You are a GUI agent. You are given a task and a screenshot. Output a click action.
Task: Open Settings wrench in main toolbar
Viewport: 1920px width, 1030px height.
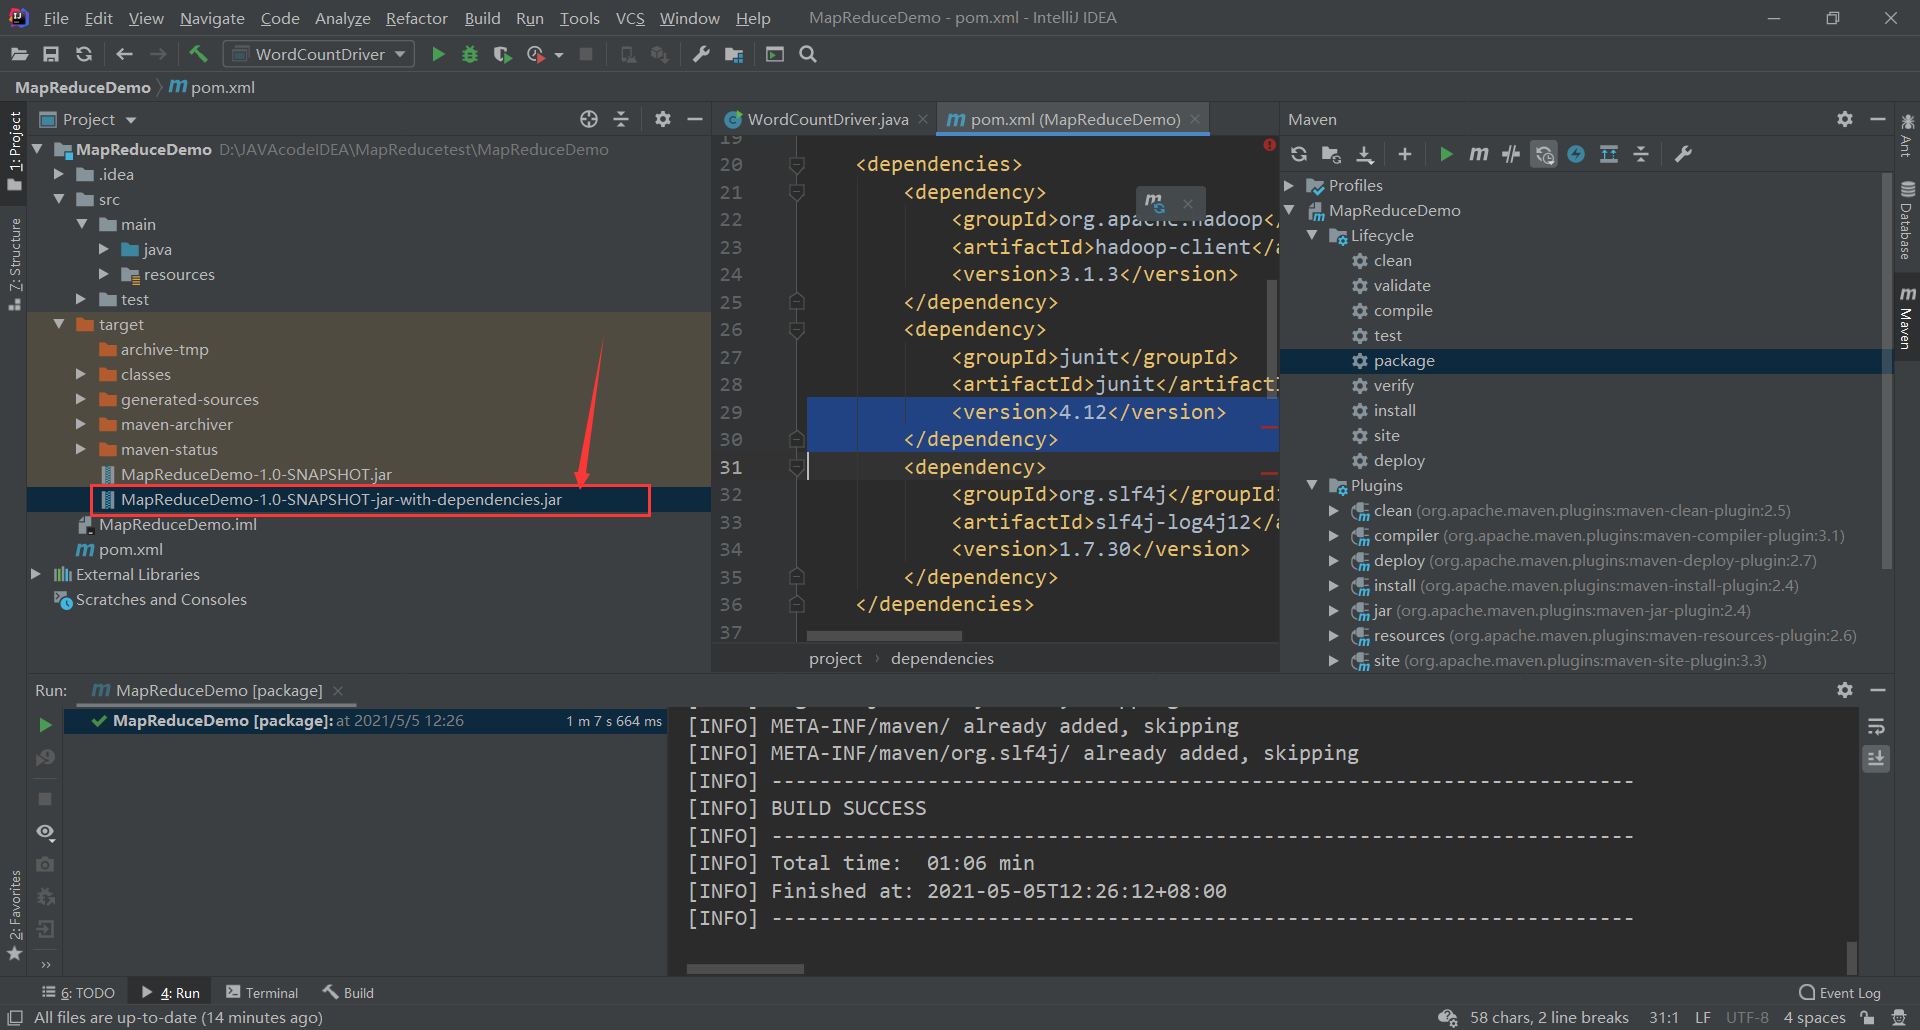pyautogui.click(x=701, y=54)
